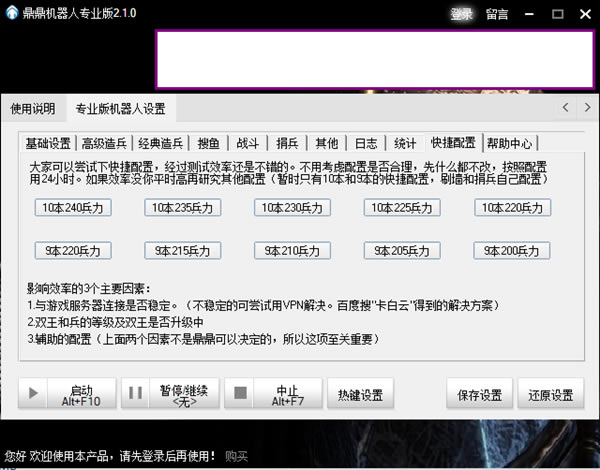Image resolution: width=600 pixels, height=470 pixels.
Task: Open the 登录 login link in title bar
Action: (x=461, y=14)
